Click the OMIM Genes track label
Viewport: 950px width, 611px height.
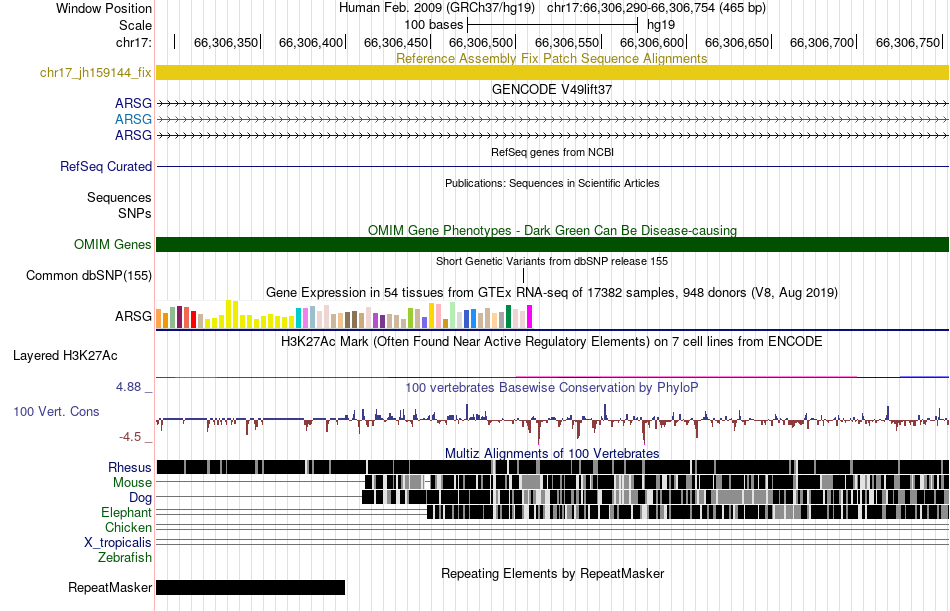coord(112,244)
